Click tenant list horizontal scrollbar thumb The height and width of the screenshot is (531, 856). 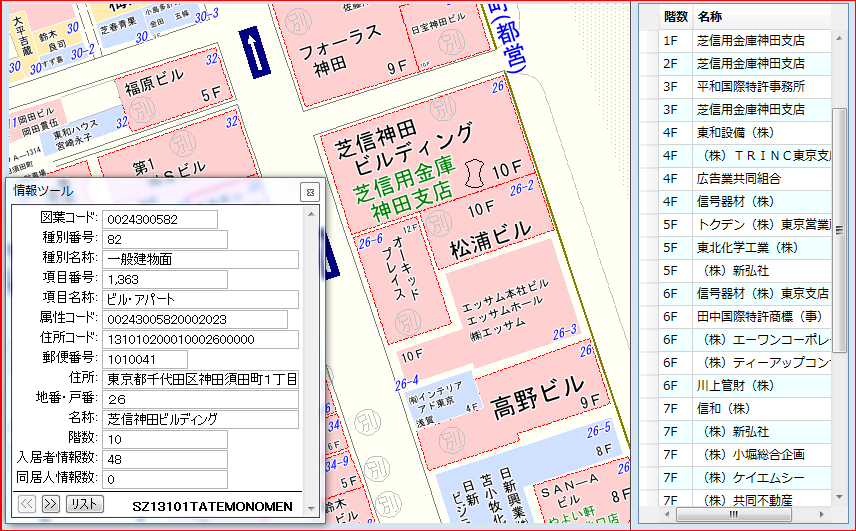(733, 514)
